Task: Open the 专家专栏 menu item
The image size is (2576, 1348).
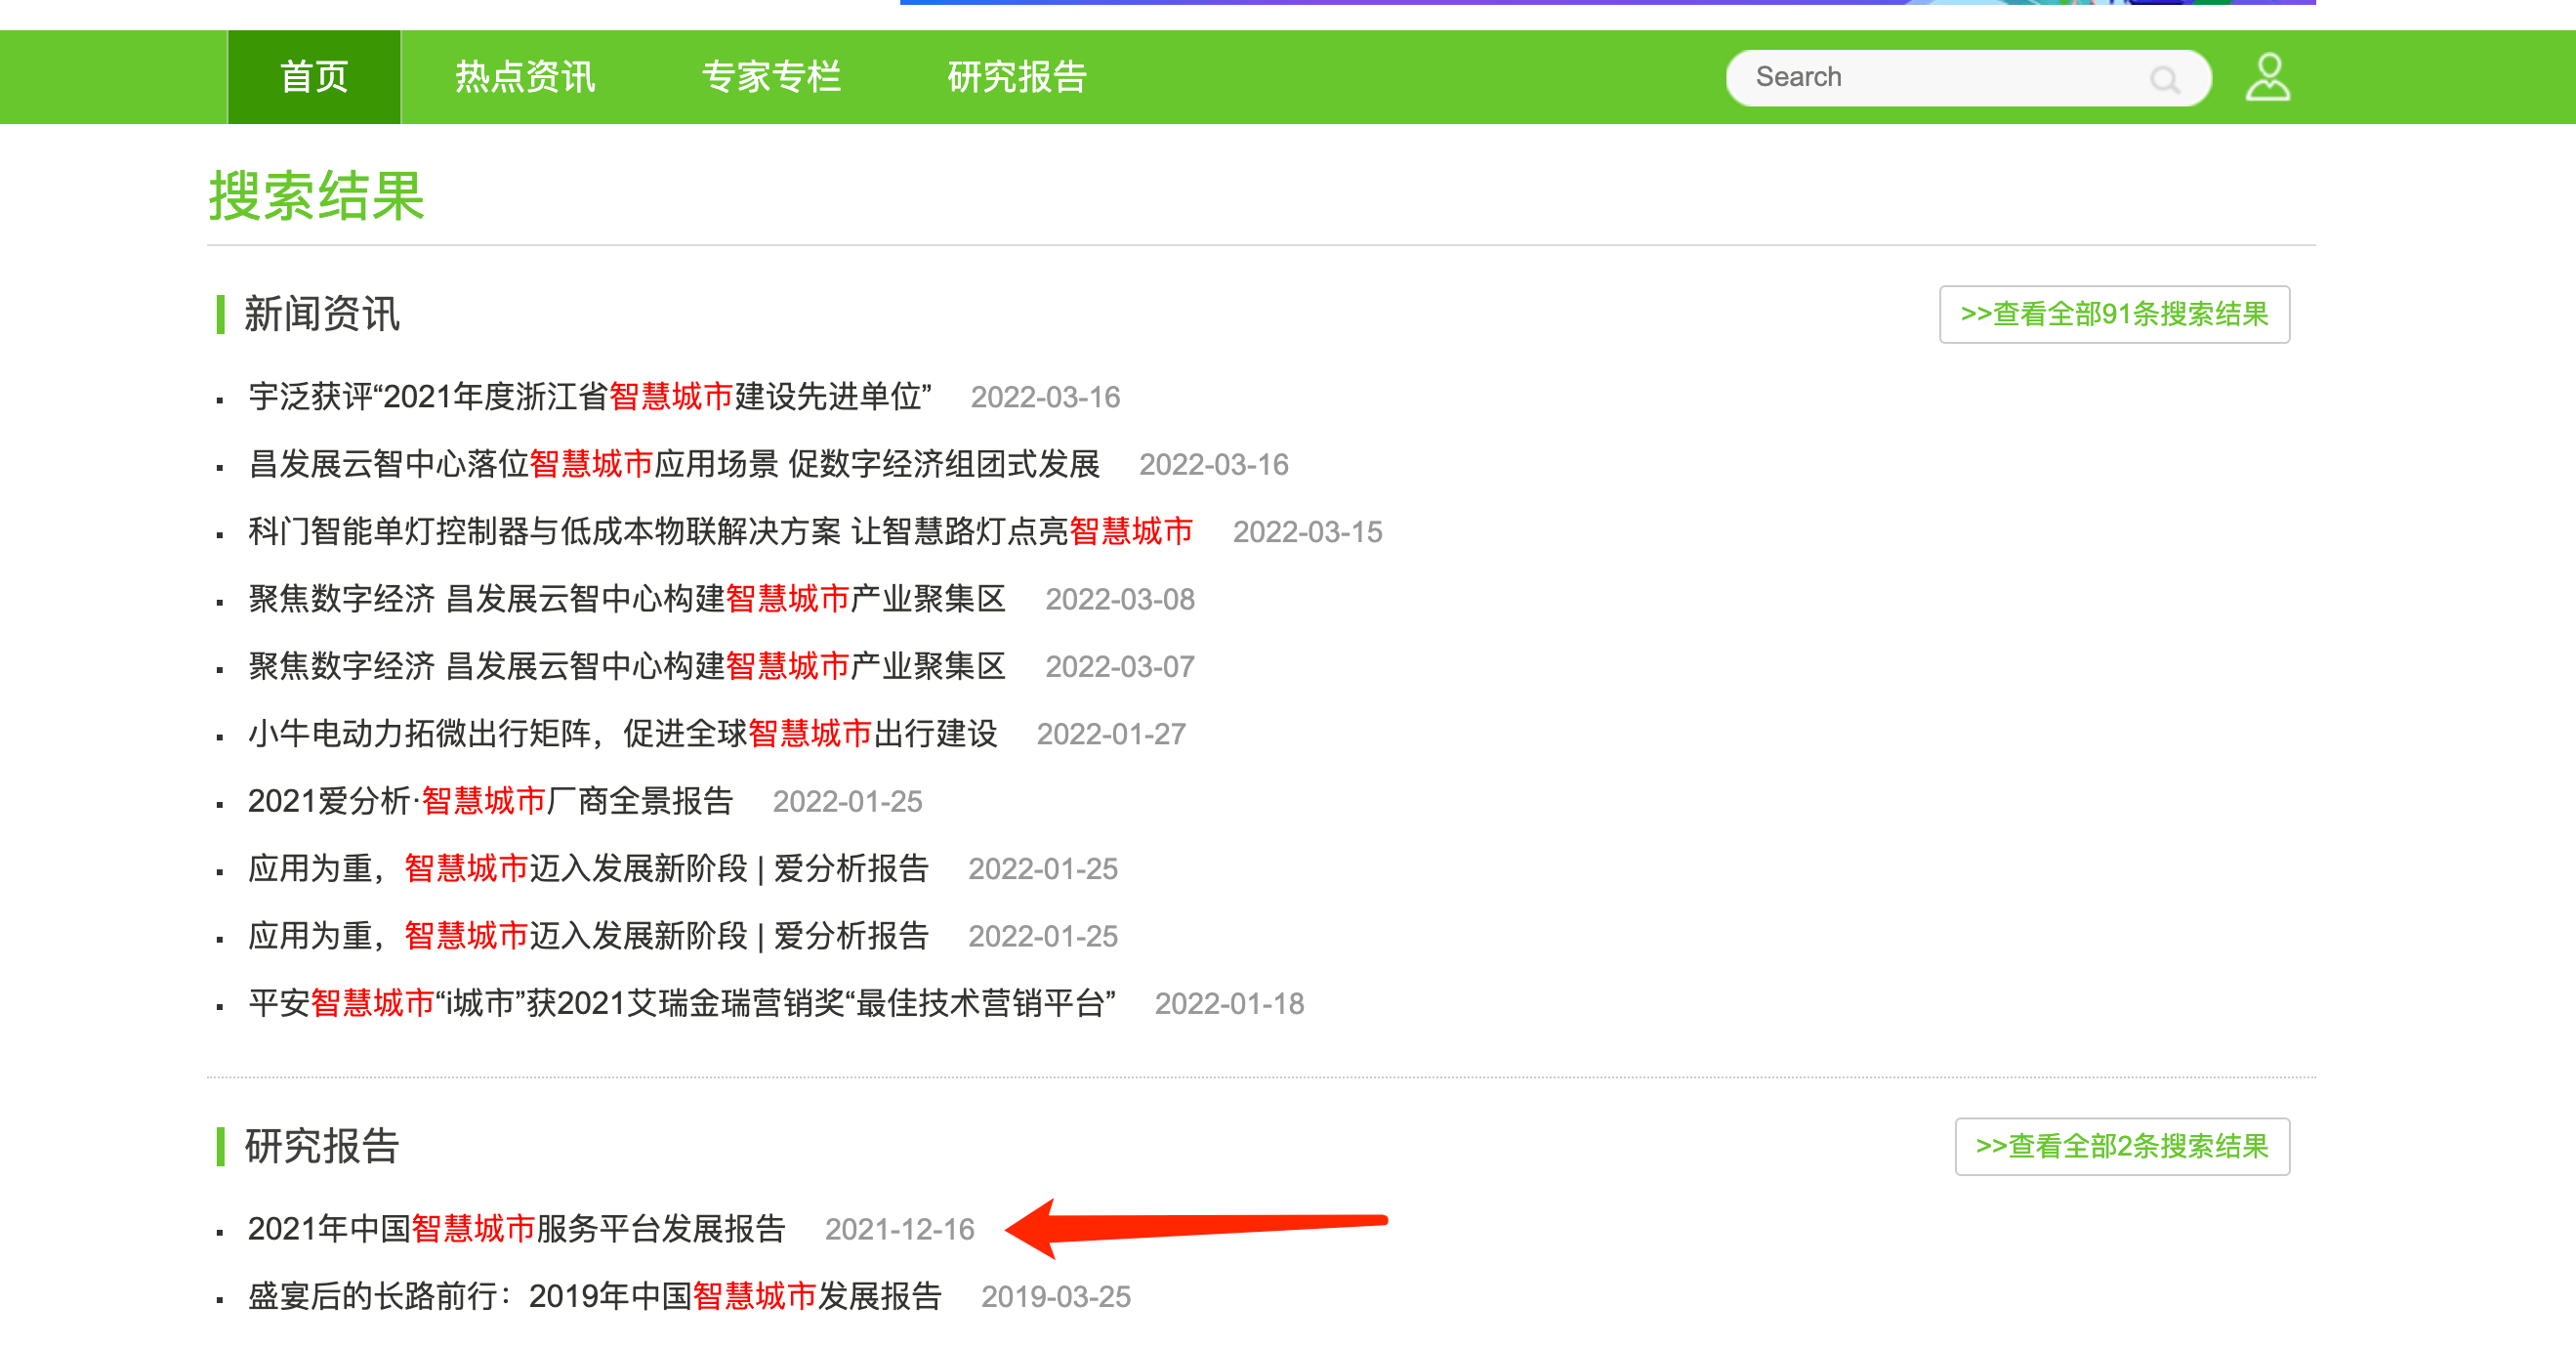Action: pyautogui.click(x=771, y=77)
